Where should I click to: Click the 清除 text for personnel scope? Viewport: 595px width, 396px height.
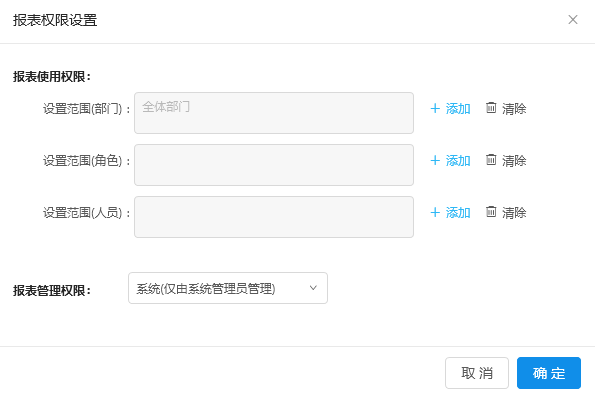click(514, 213)
